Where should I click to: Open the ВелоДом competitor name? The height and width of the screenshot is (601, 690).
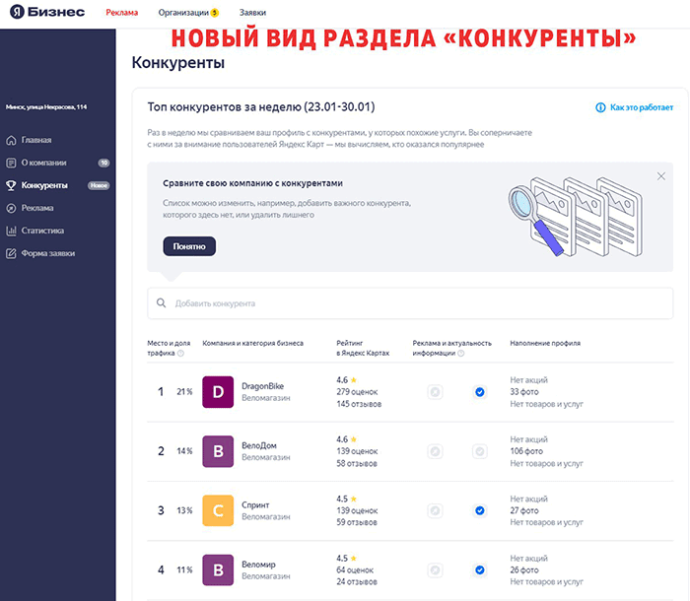click(259, 445)
